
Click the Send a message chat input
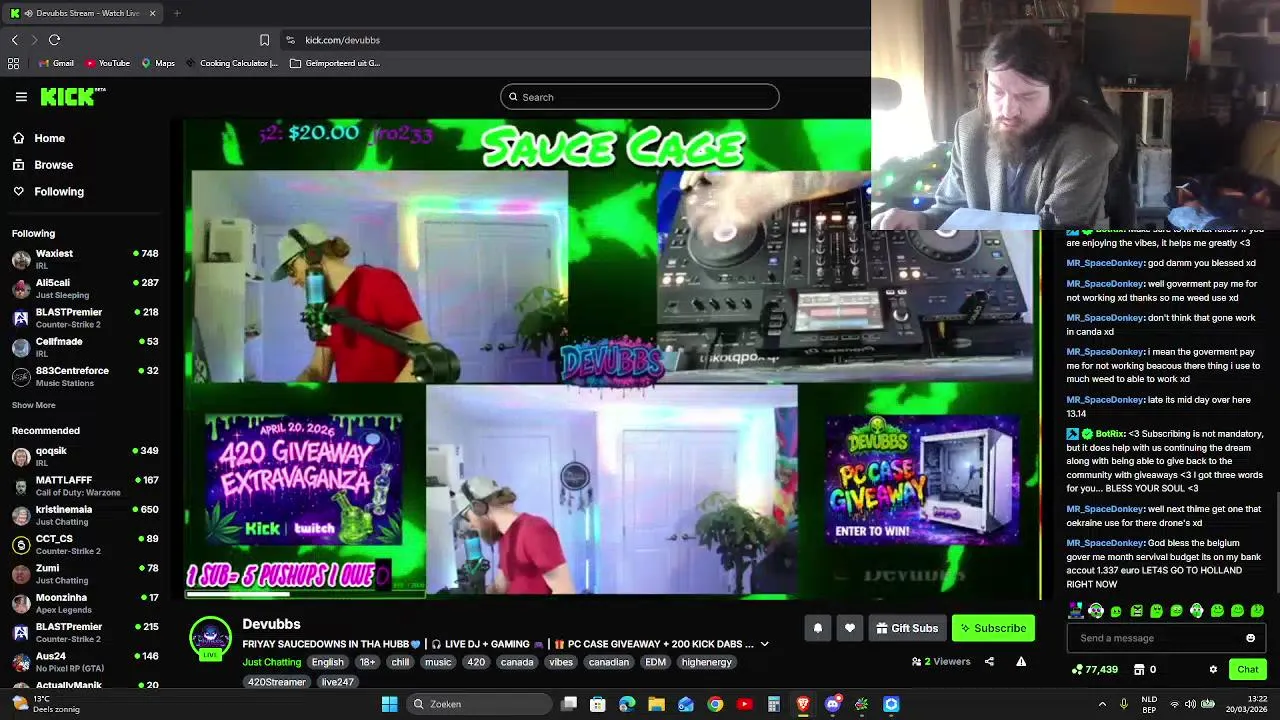(1158, 638)
